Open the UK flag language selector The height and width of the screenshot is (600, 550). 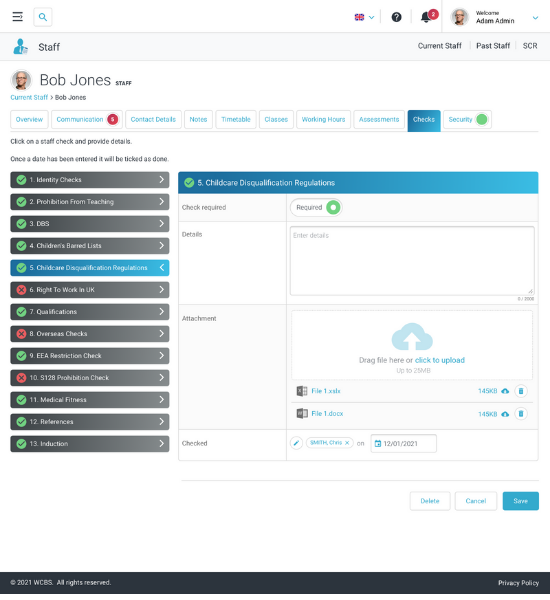click(364, 17)
